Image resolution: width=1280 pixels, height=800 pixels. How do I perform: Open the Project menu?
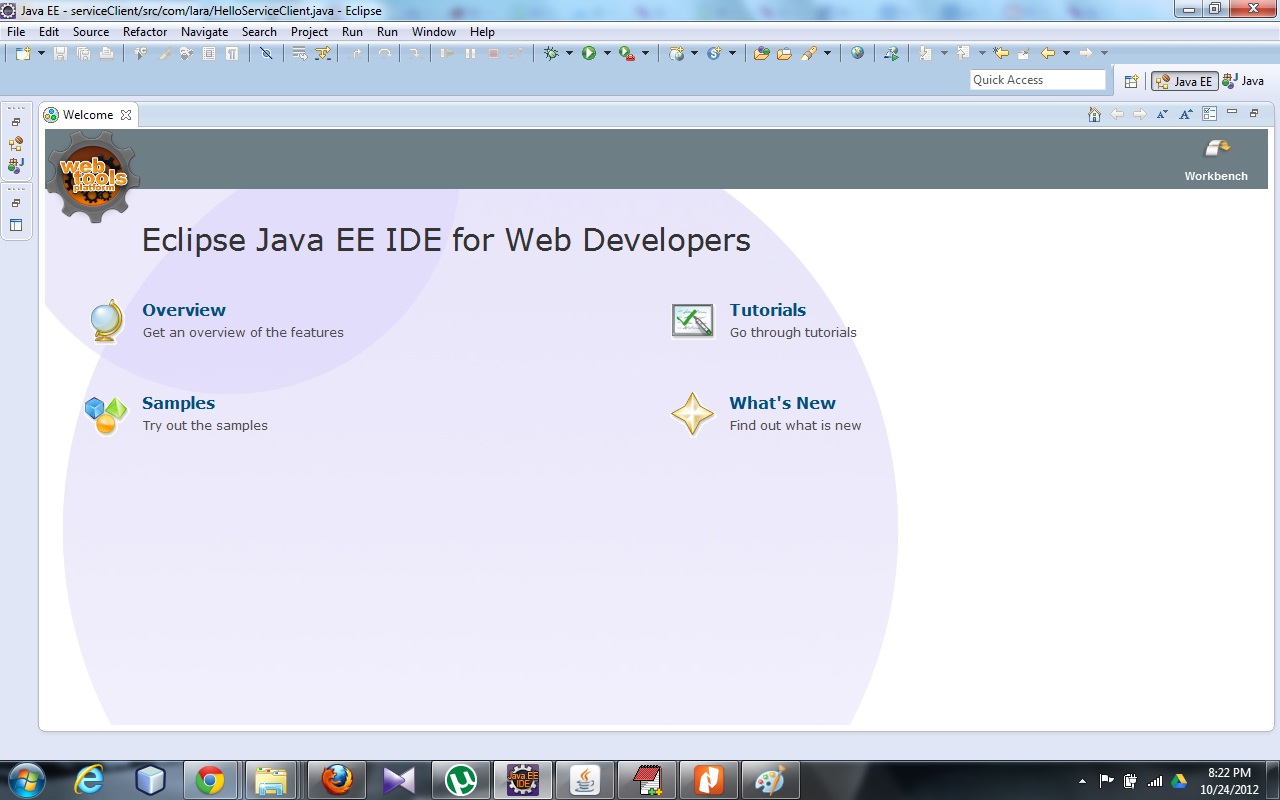[309, 32]
